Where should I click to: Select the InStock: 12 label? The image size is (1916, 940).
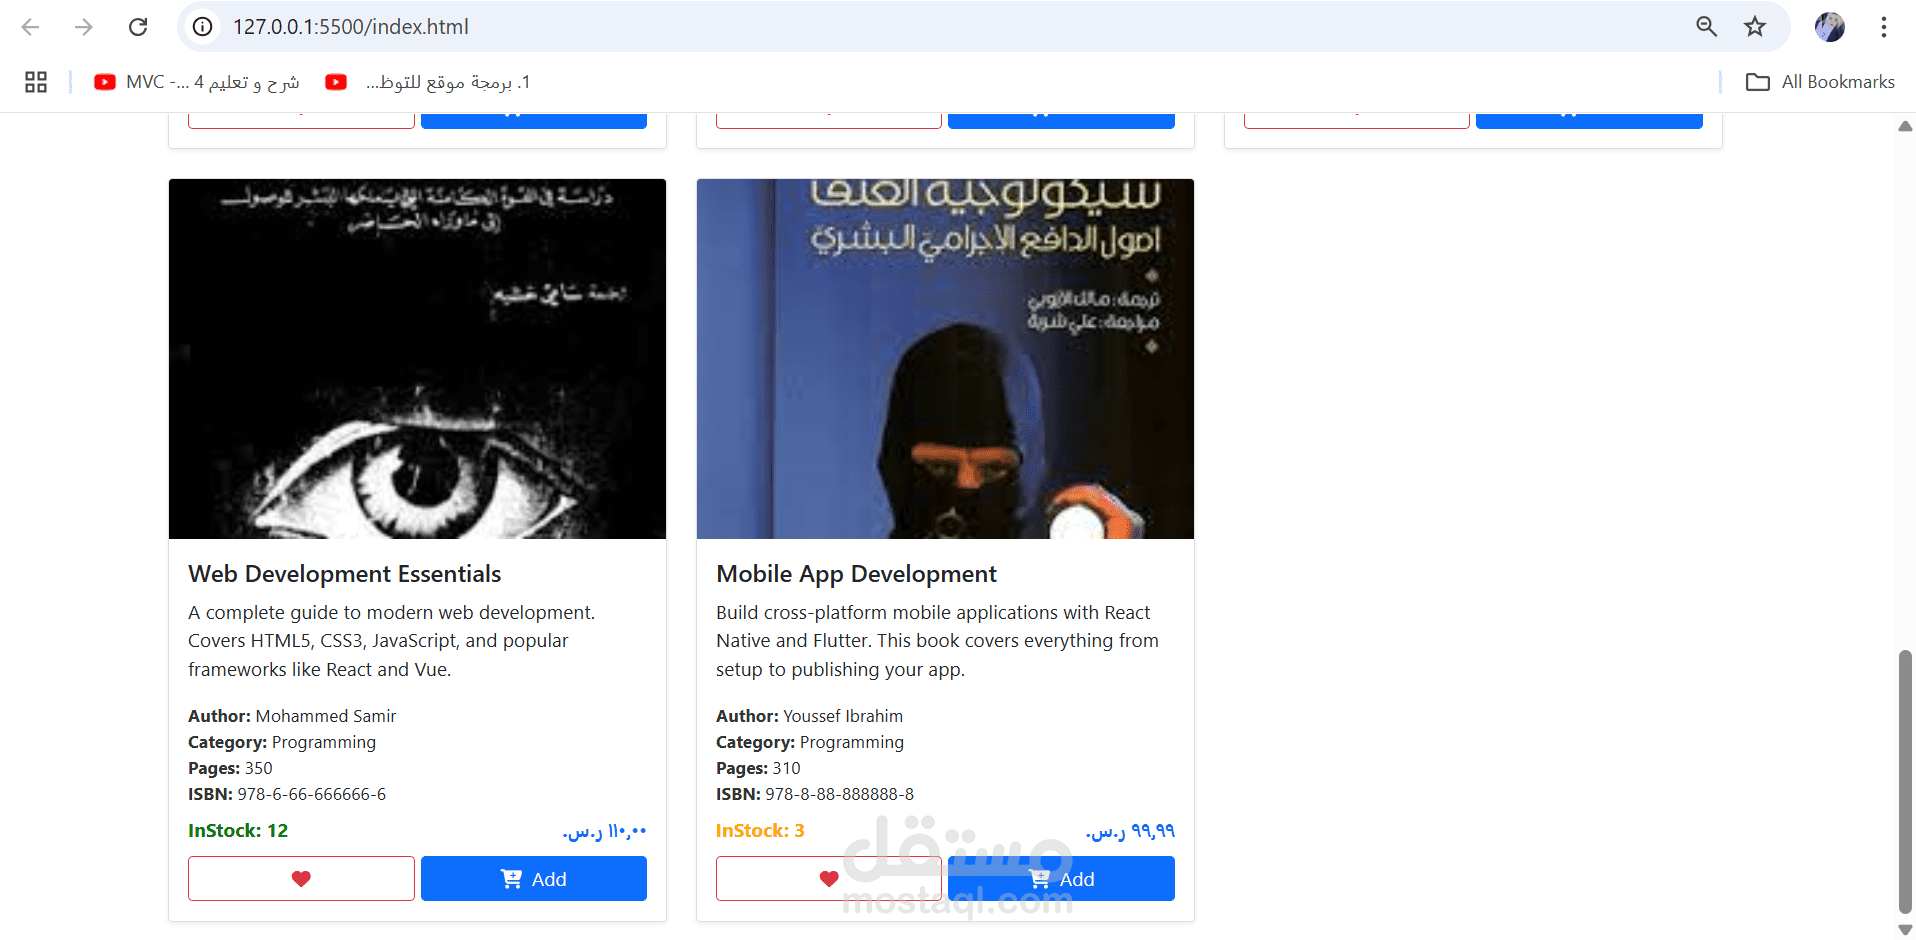pos(238,831)
